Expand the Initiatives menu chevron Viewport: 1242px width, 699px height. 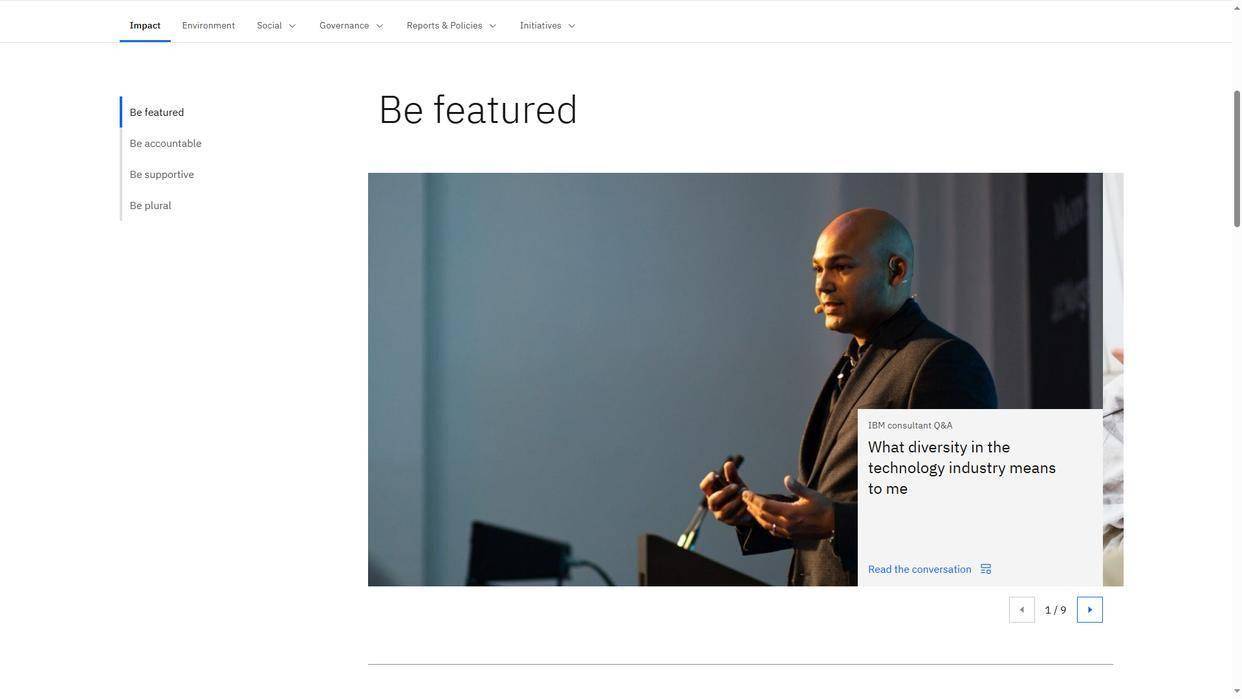[x=571, y=26]
